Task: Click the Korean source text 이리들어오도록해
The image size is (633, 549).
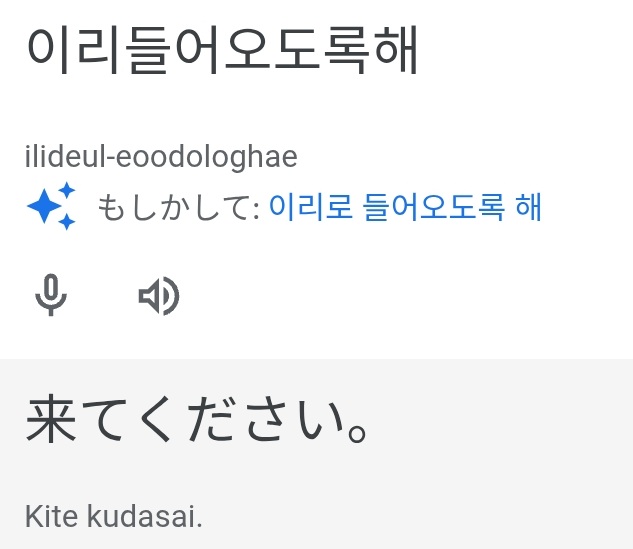Action: tap(222, 52)
